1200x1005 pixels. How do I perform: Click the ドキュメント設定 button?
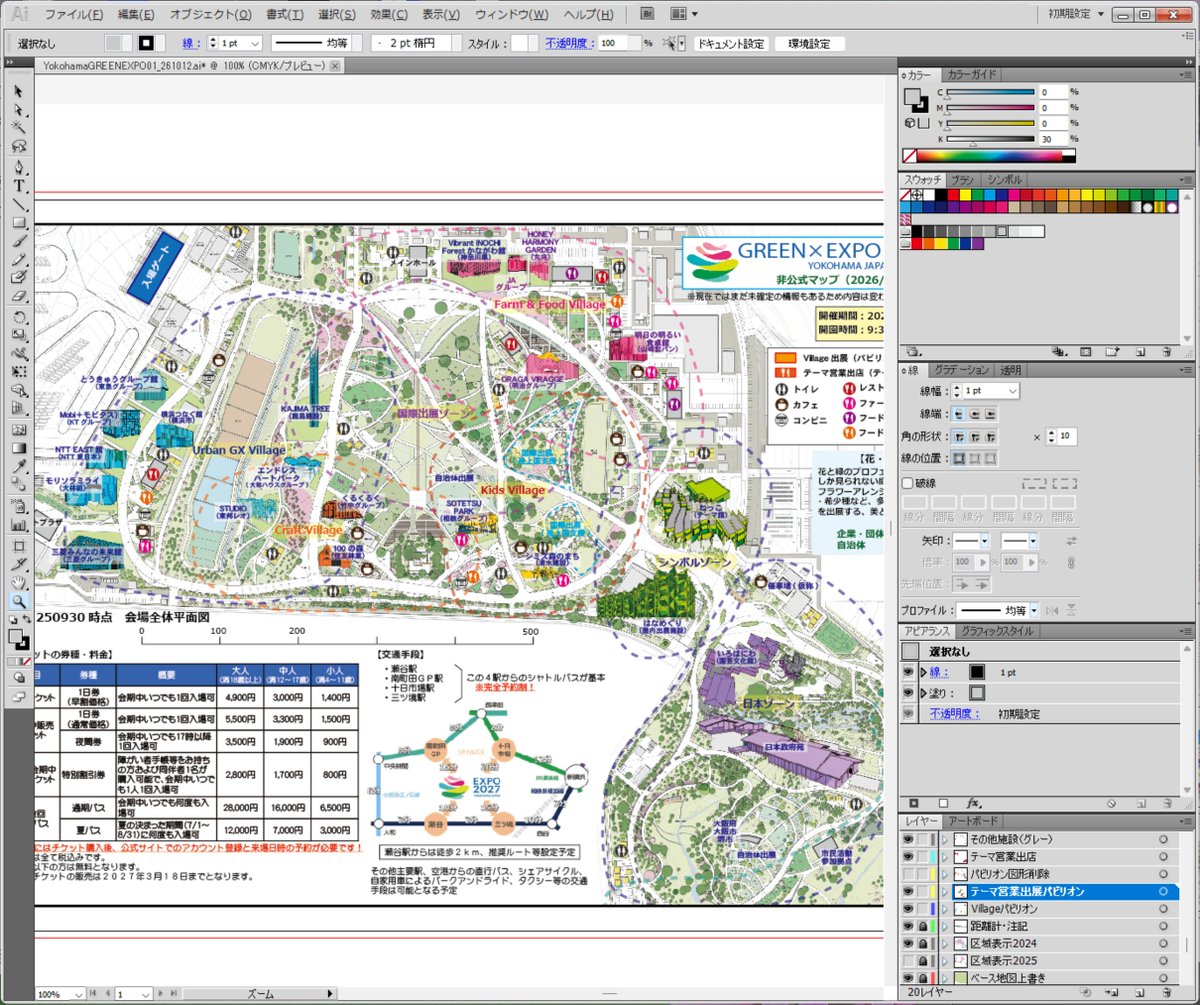[x=730, y=44]
